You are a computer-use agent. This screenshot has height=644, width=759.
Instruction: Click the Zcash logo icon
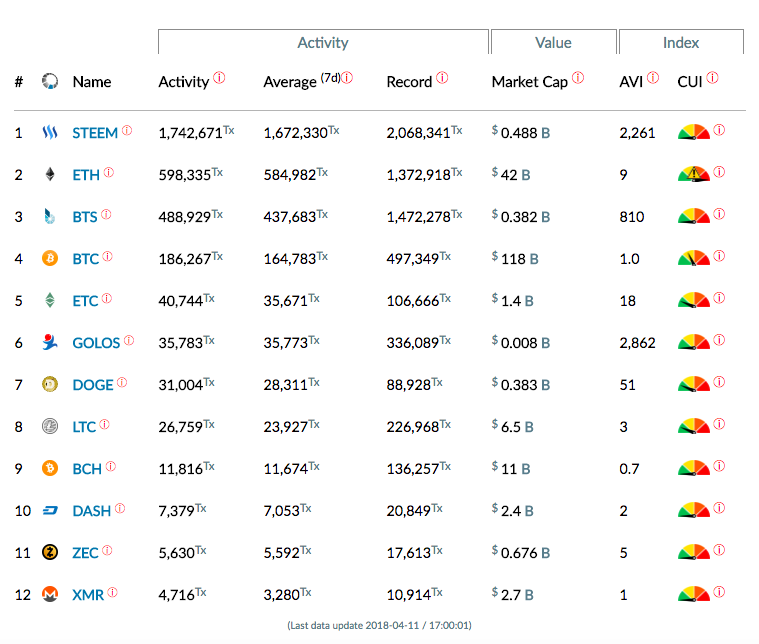coord(50,553)
